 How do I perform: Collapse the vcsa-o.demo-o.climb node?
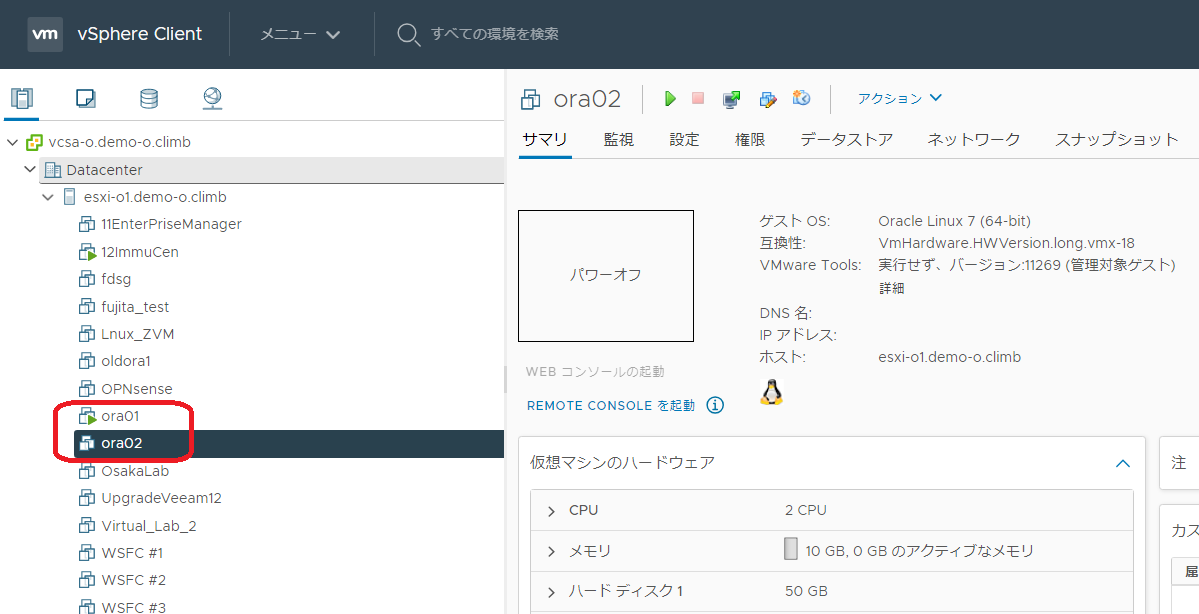pyautogui.click(x=12, y=142)
